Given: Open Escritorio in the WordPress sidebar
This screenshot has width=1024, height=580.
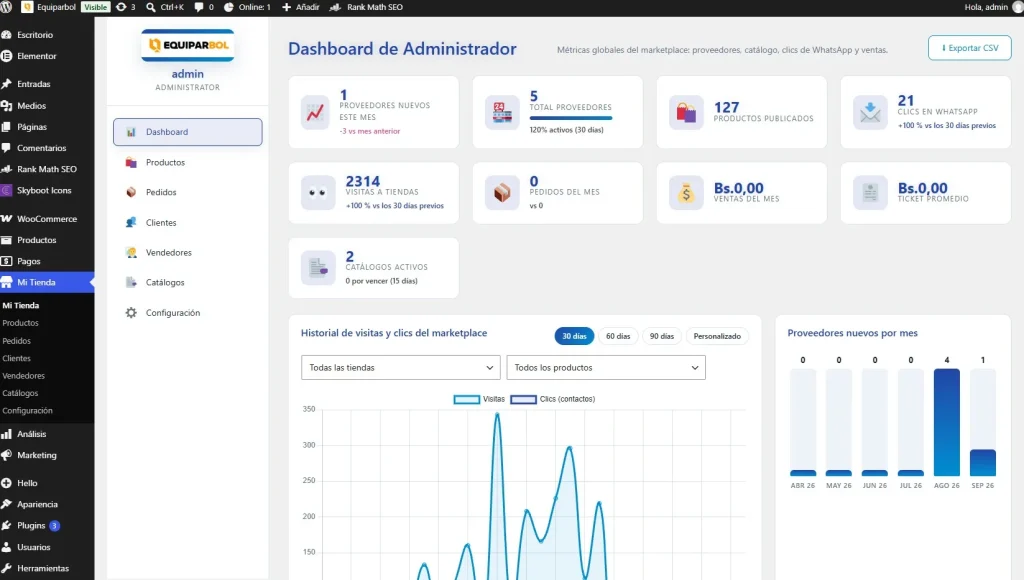Looking at the screenshot, I should 35,35.
